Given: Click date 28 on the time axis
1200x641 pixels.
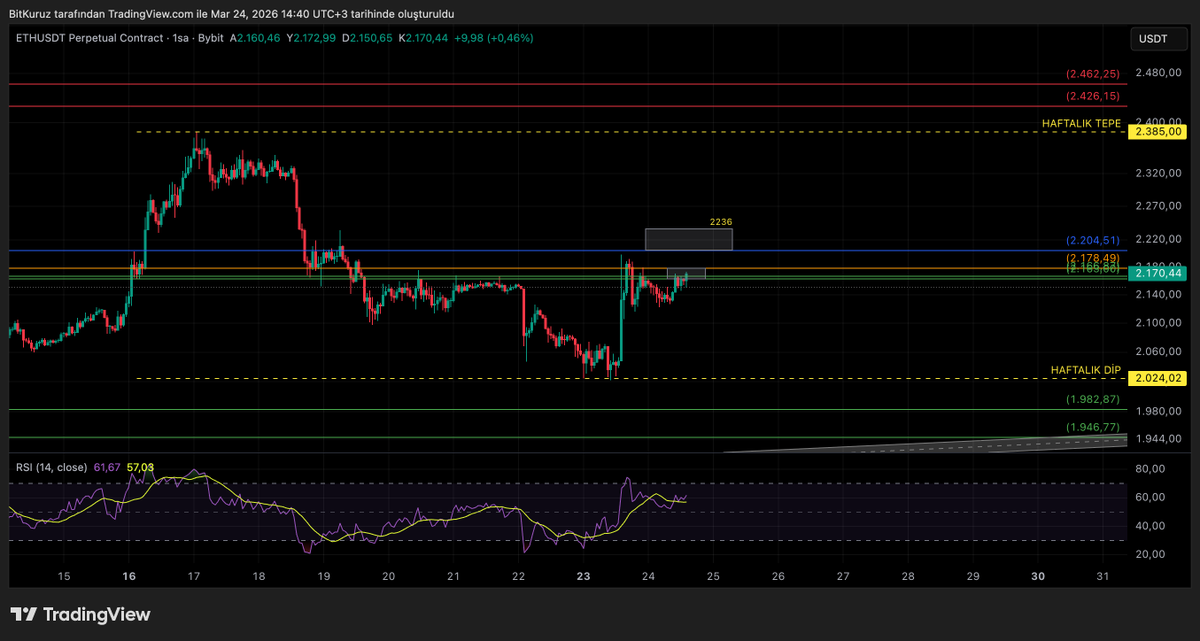Looking at the screenshot, I should (x=909, y=577).
